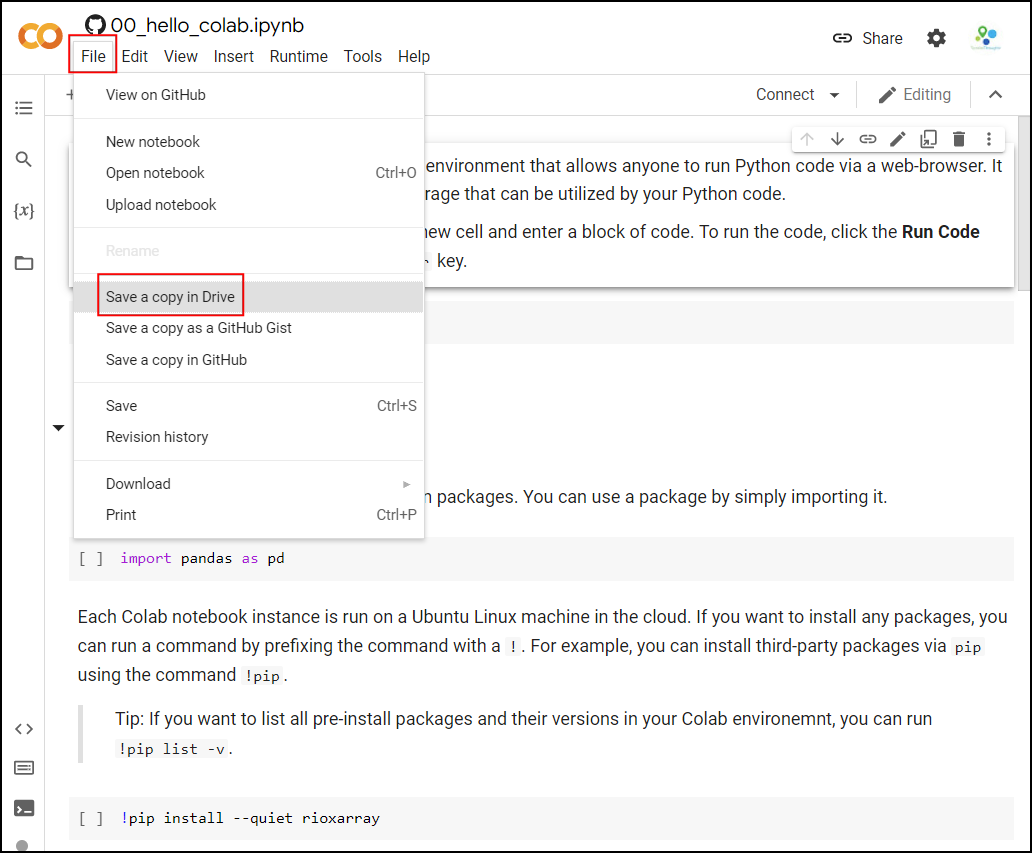Viewport: 1032px width, 853px height.
Task: Open the Files folder icon in sidebar
Action: [23, 263]
